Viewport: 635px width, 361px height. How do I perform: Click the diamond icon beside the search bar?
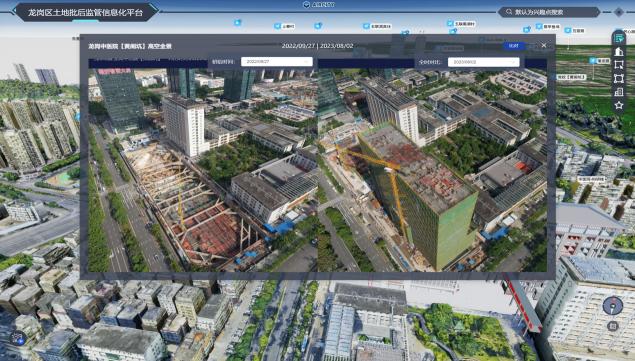coord(619,12)
